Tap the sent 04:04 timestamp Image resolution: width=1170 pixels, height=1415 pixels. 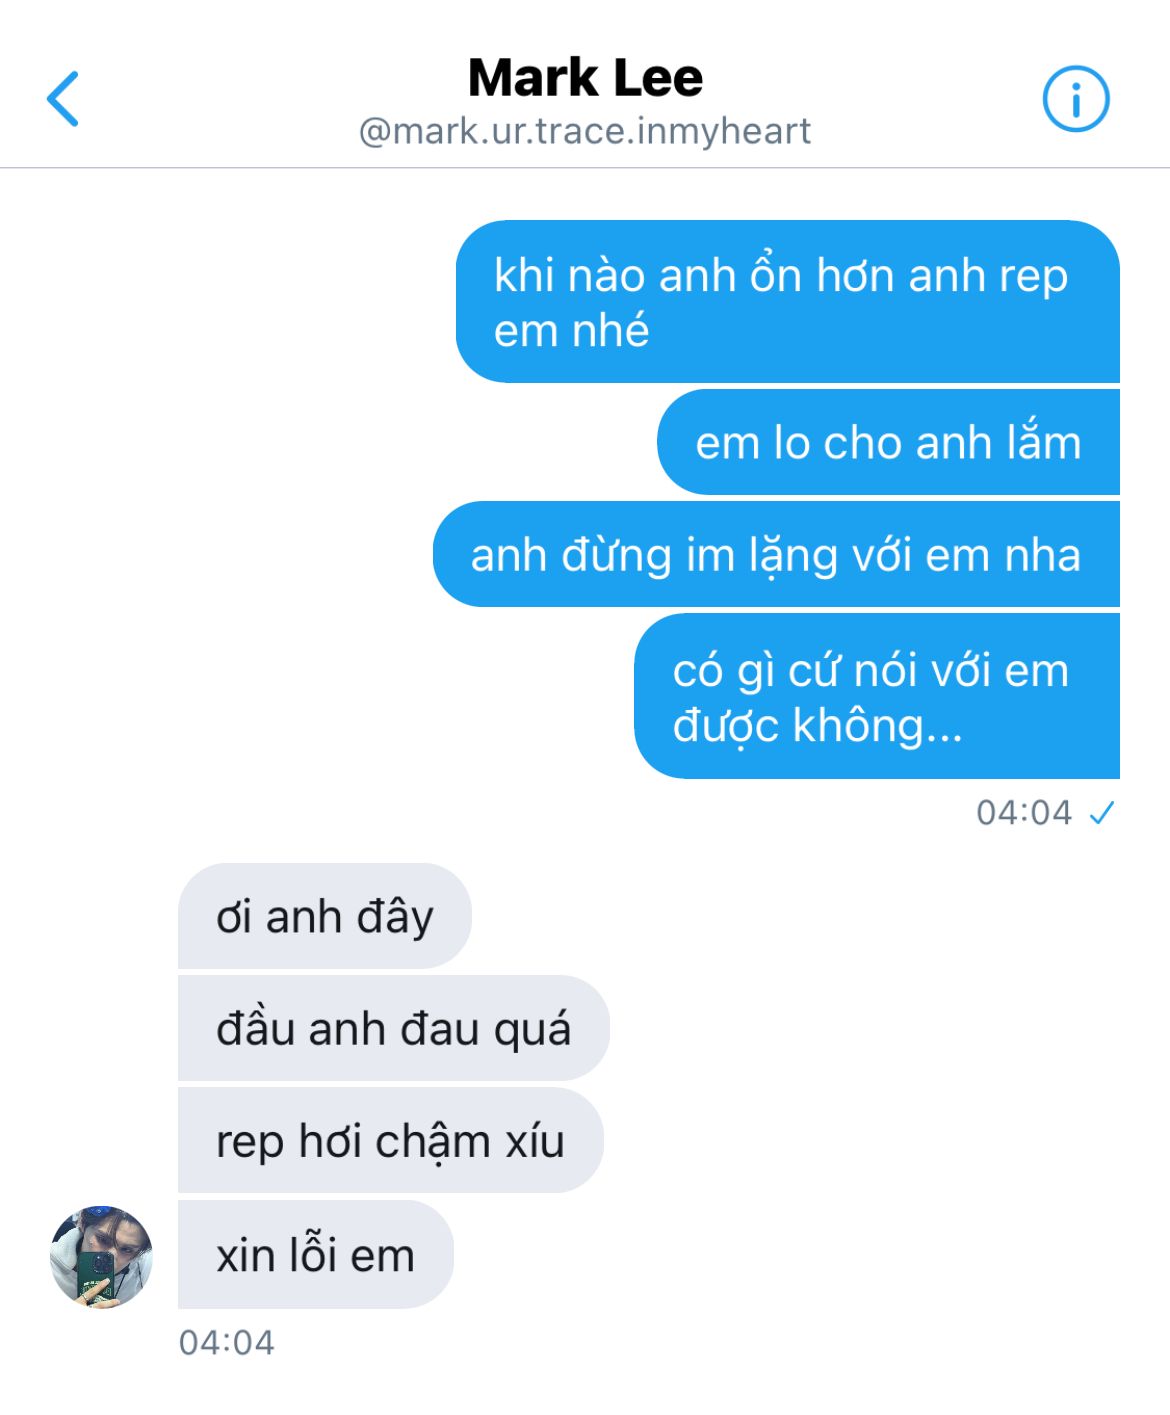click(1024, 813)
